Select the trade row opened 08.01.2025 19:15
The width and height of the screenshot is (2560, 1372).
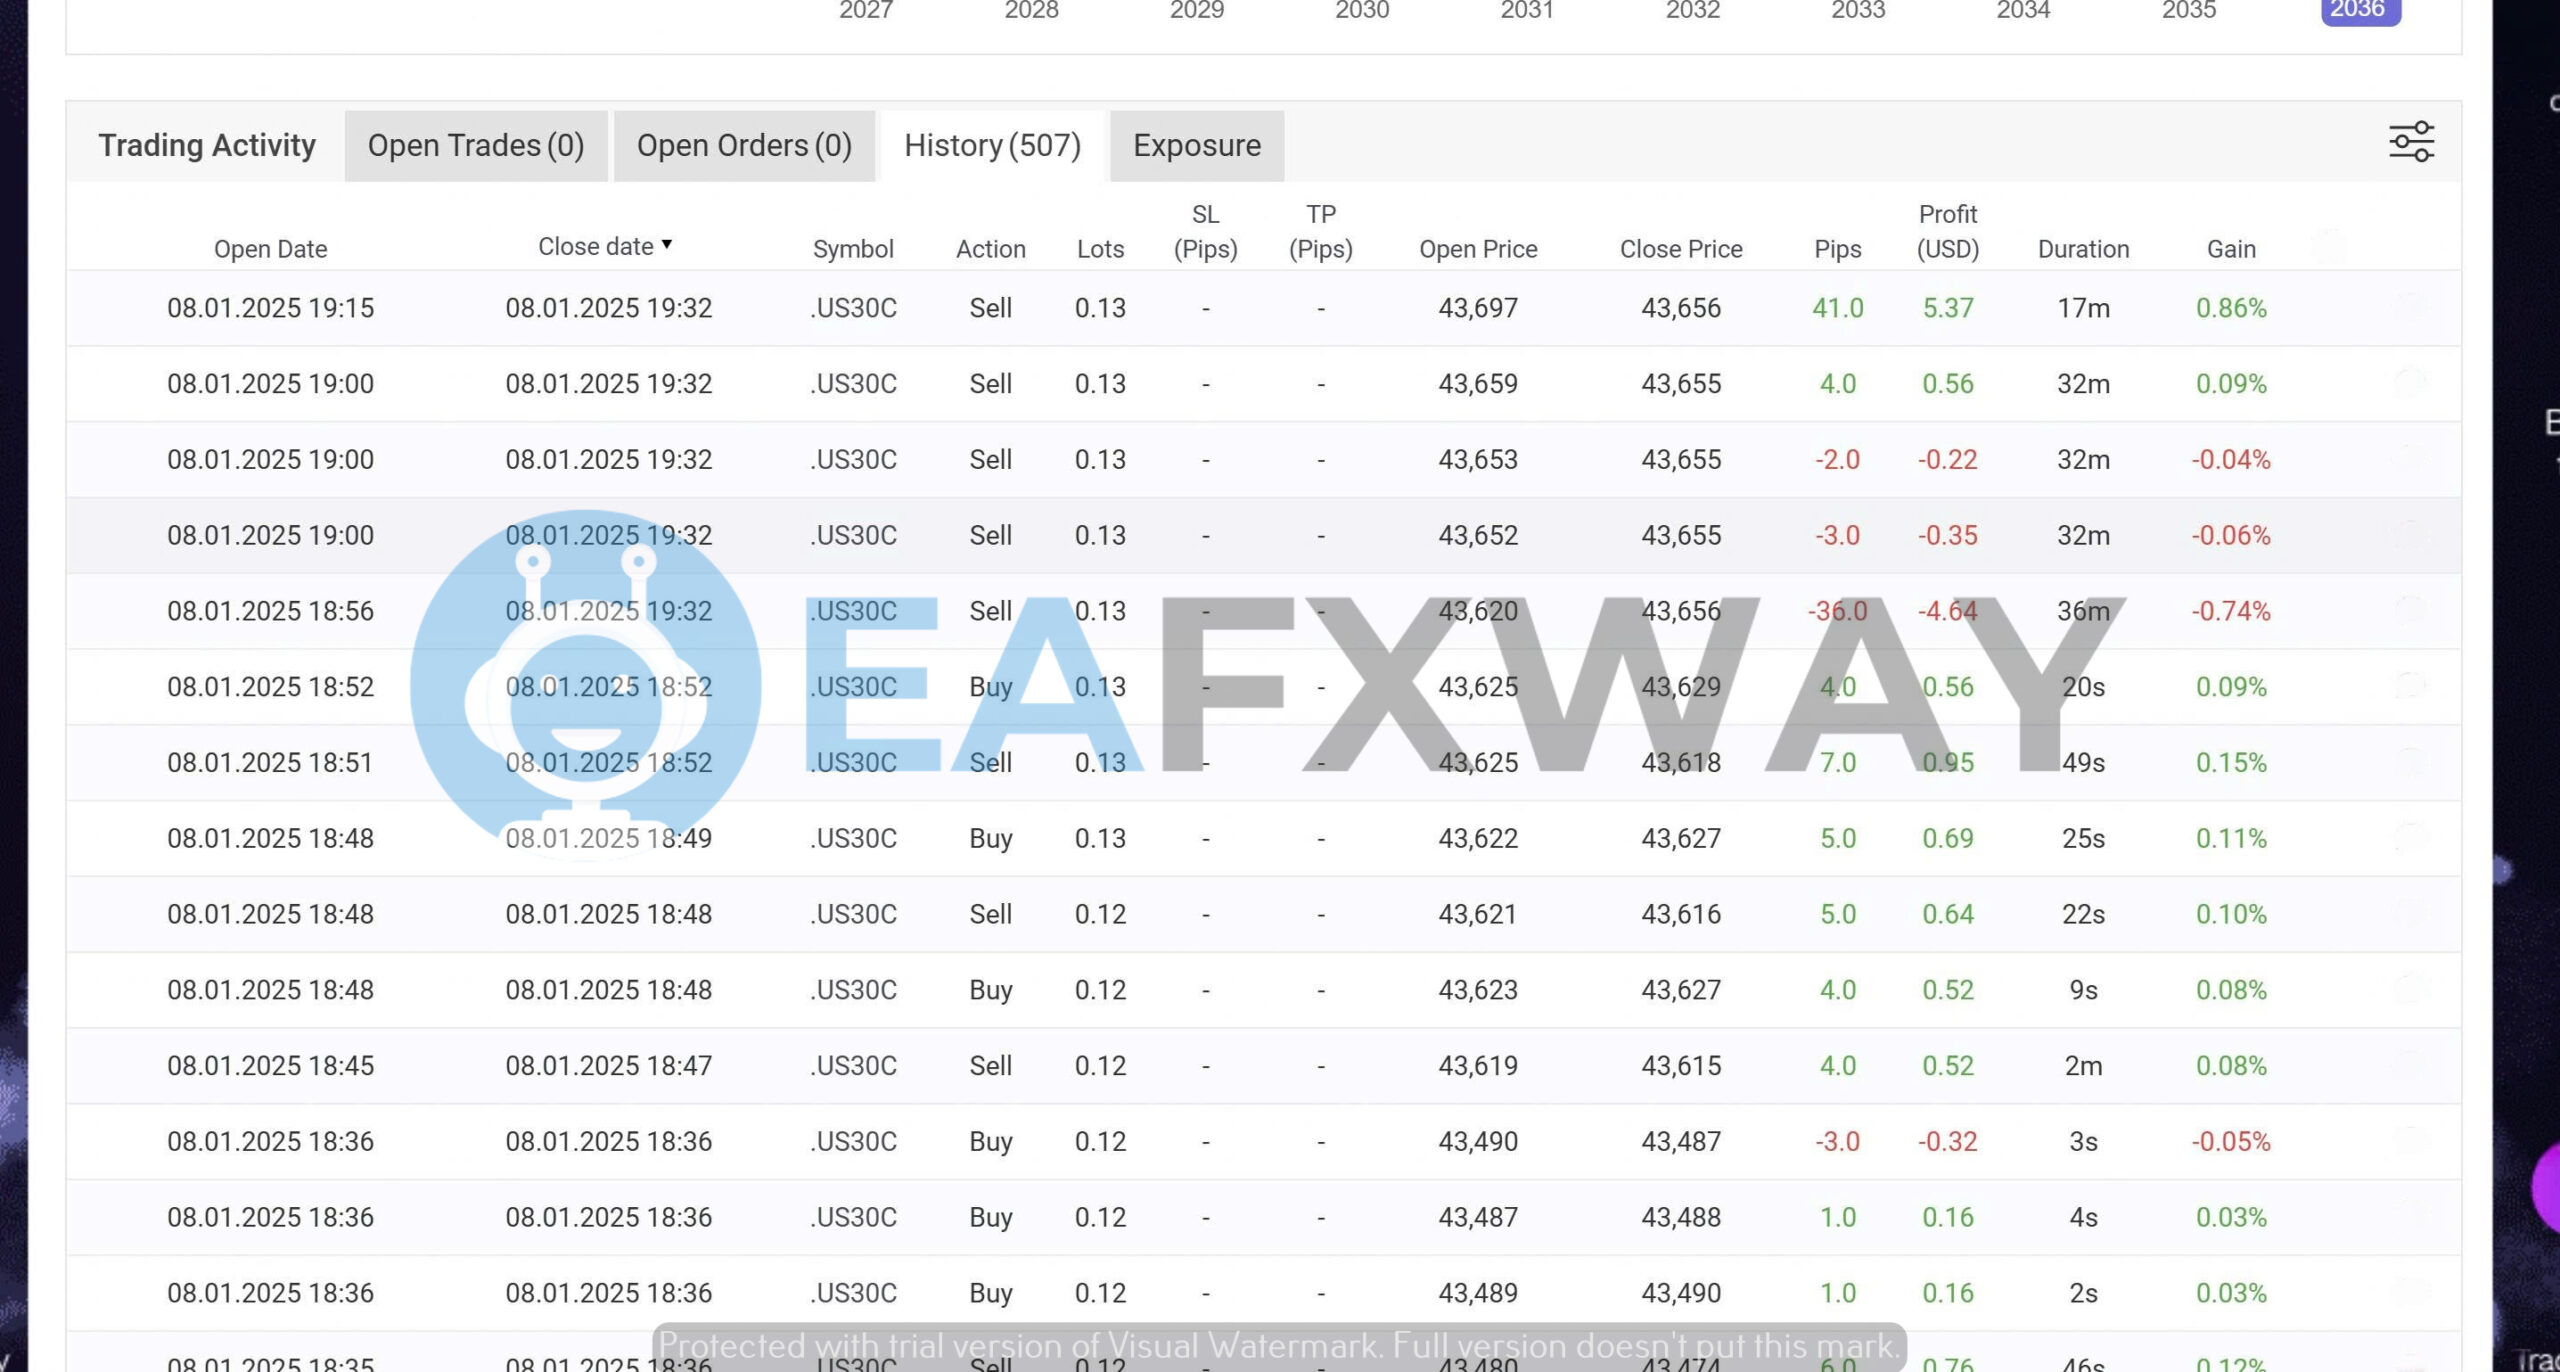tap(270, 307)
